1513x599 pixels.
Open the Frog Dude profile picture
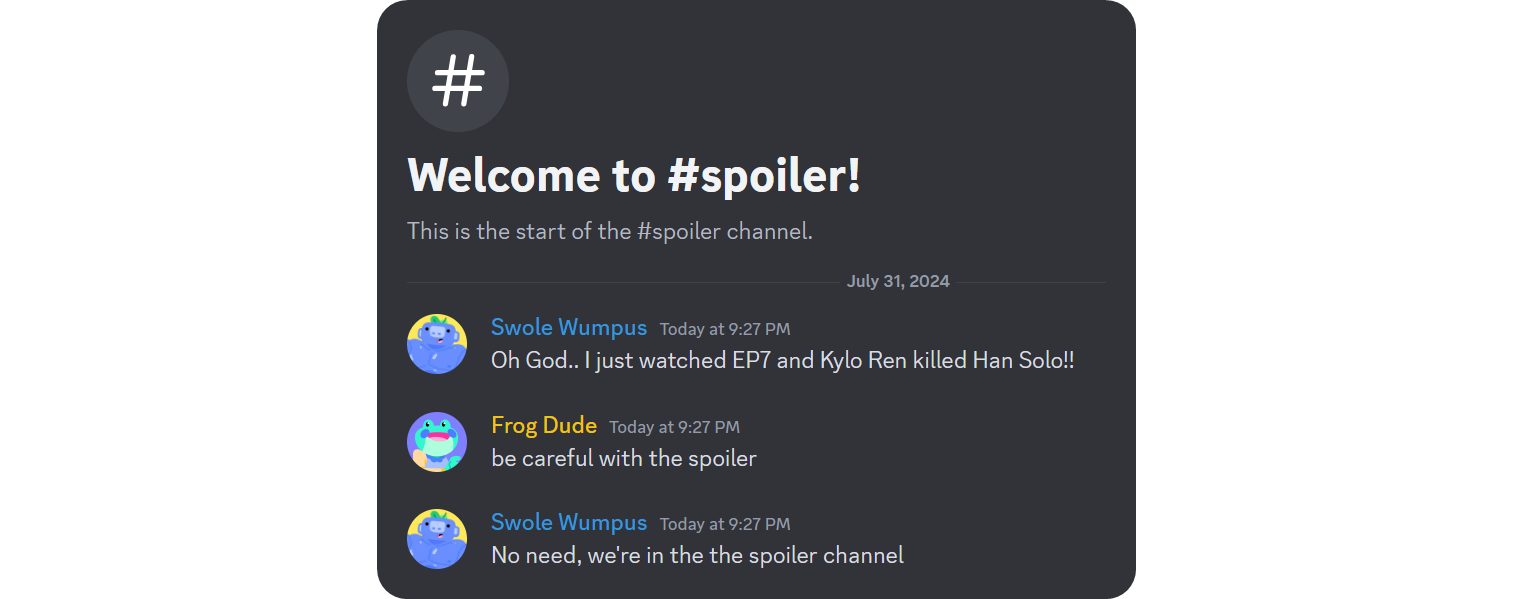(x=437, y=441)
